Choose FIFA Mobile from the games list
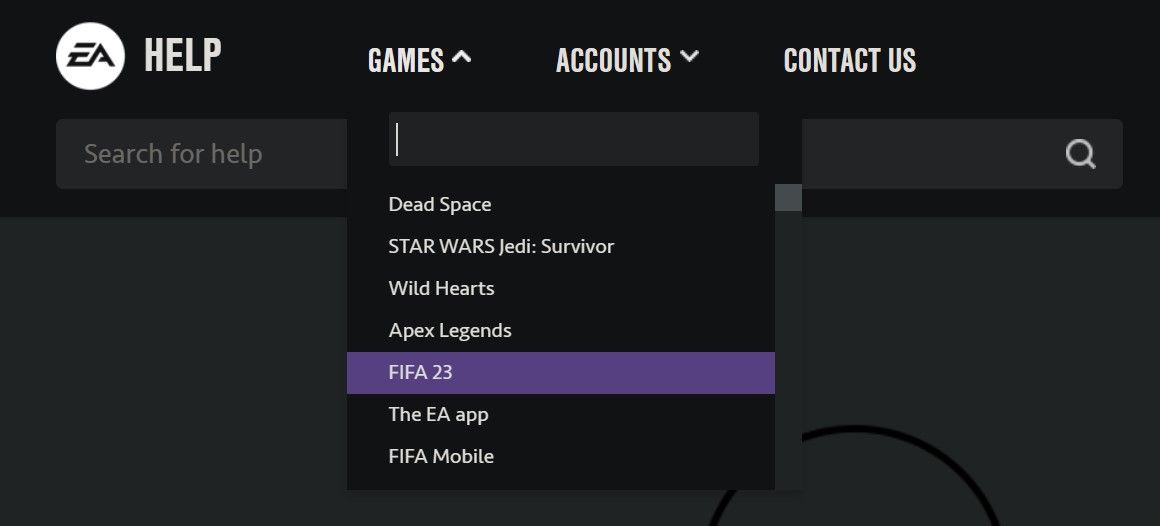The height and width of the screenshot is (526, 1160). (441, 457)
